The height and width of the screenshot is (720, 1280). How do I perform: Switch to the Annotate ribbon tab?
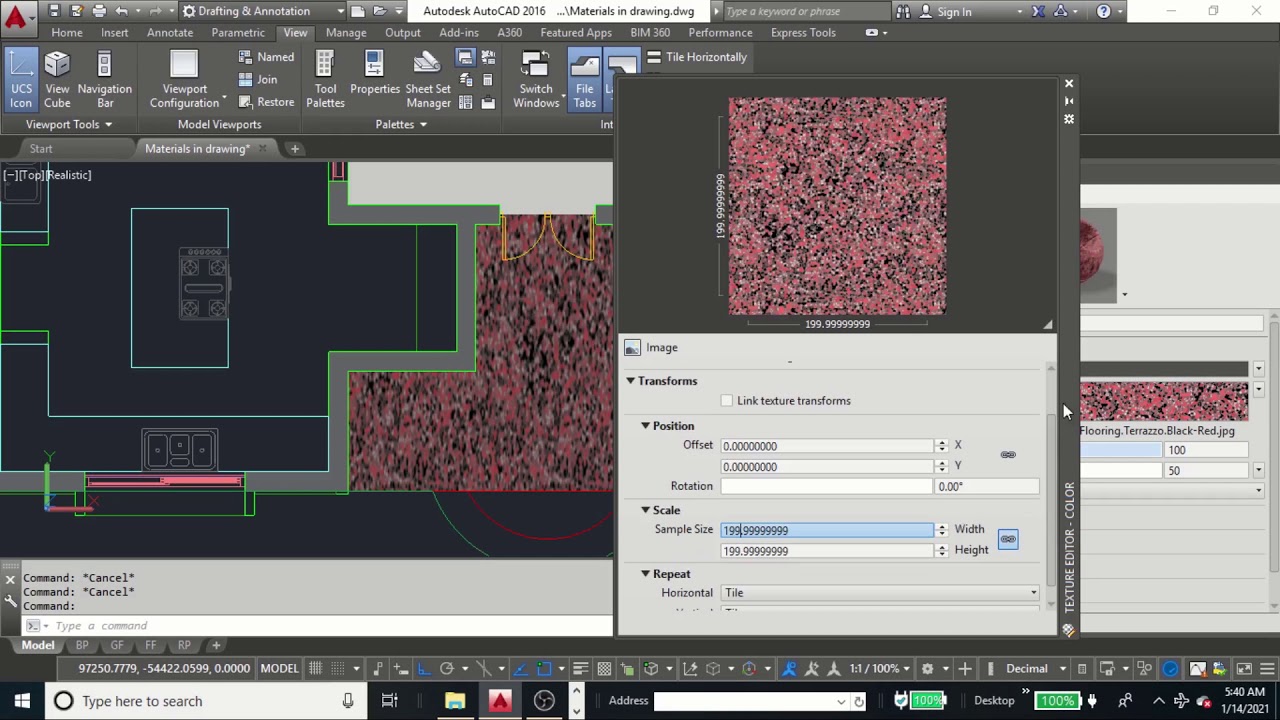170,32
